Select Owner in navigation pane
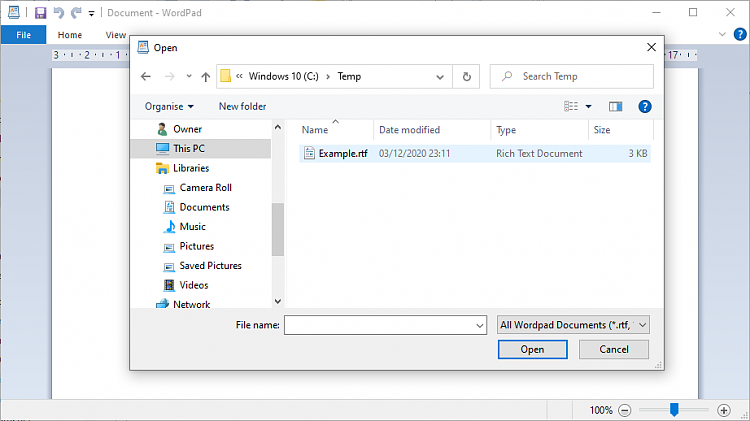This screenshot has width=750, height=421. coord(188,129)
